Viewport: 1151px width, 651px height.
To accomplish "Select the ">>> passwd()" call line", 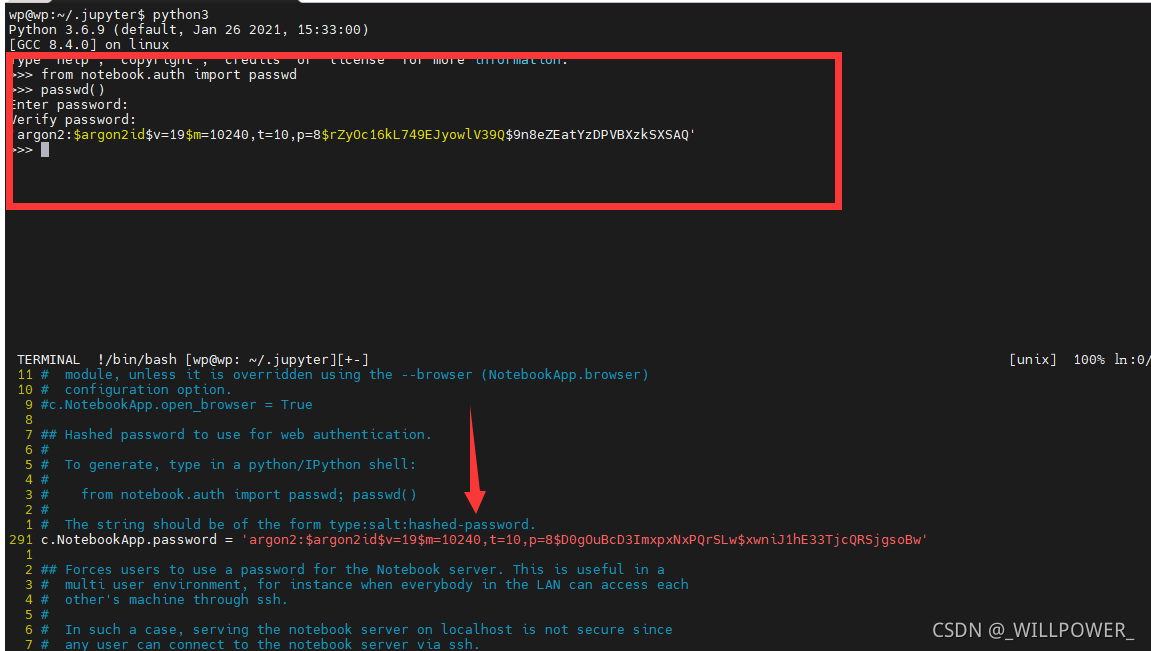I will point(59,90).
